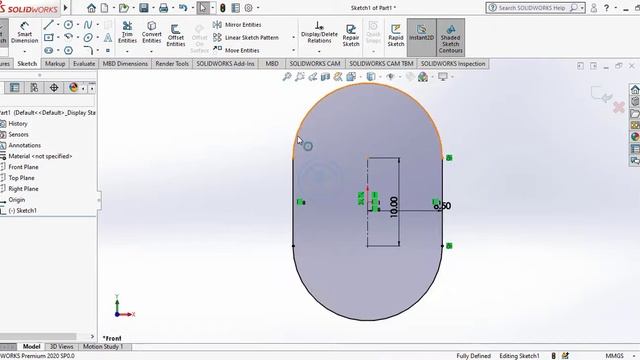This screenshot has width=640, height=360.
Task: Select the Sketch Fillet tool
Action: pos(88,50)
